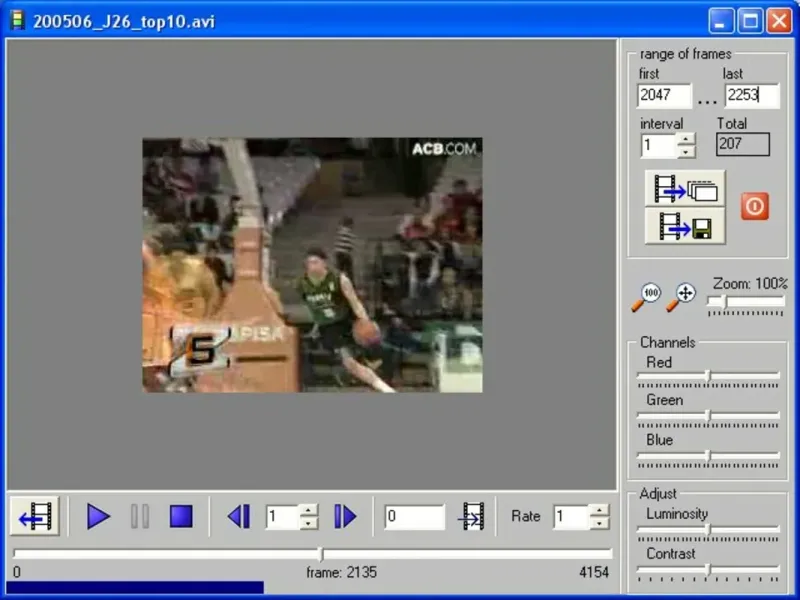Viewport: 800px width, 600px height.
Task: Click the film strip back arrow icon
Action: click(35, 516)
